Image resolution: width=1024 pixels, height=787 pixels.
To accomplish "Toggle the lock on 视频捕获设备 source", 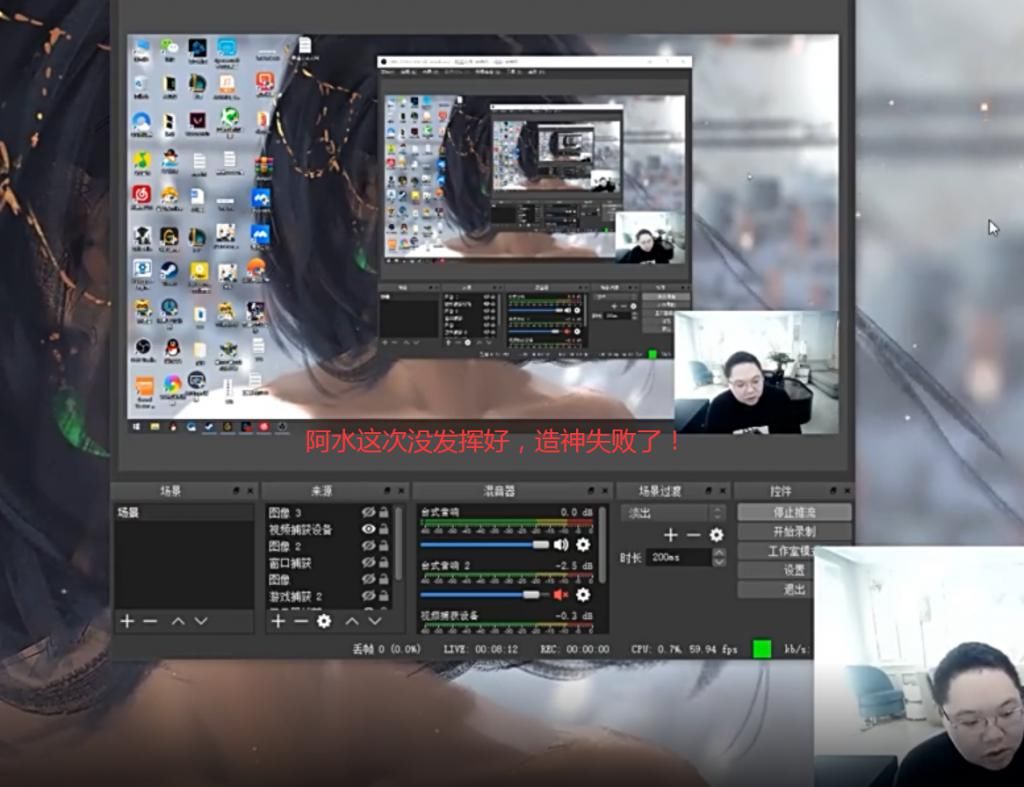I will pos(384,529).
